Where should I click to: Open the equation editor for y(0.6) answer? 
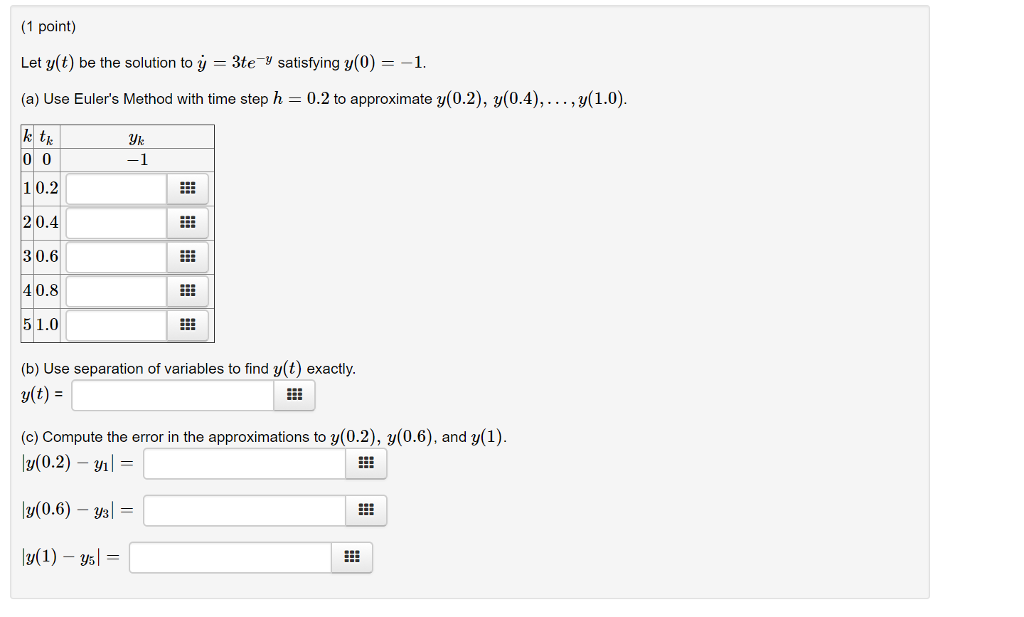[187, 256]
